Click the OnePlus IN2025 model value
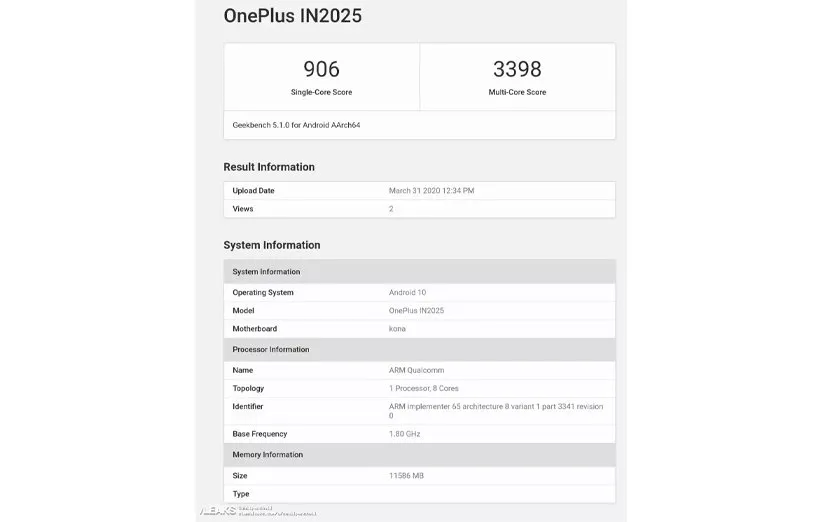Screen dimensions: 822x522 point(416,311)
